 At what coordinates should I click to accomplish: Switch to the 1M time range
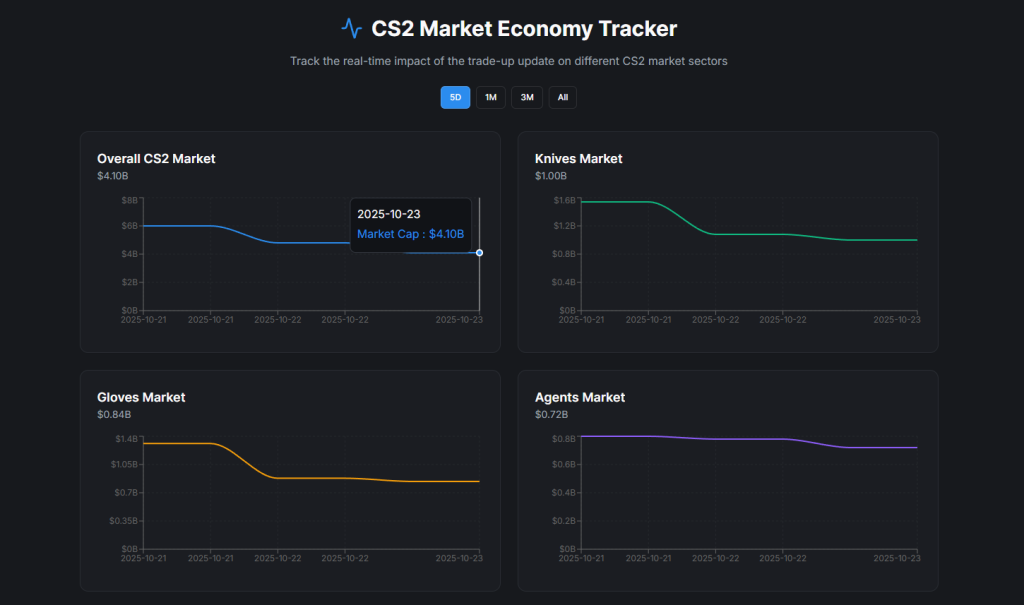click(x=490, y=97)
